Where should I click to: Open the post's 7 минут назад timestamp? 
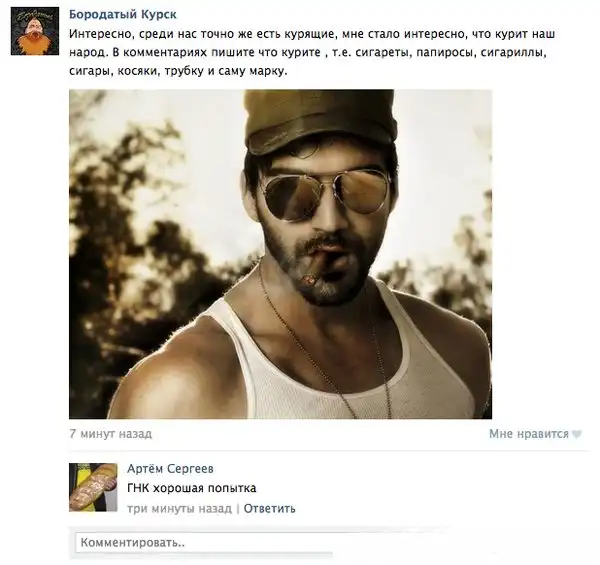[x=111, y=434]
